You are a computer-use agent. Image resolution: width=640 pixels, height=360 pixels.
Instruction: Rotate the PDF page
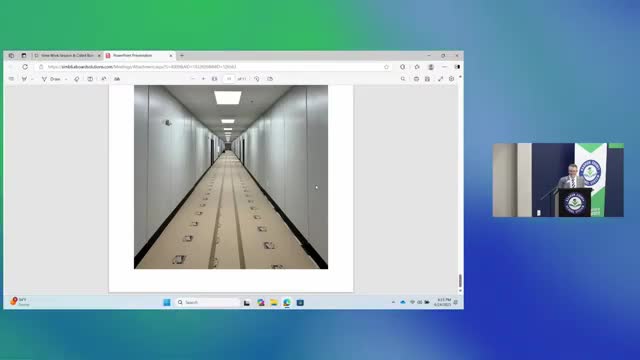click(x=257, y=79)
